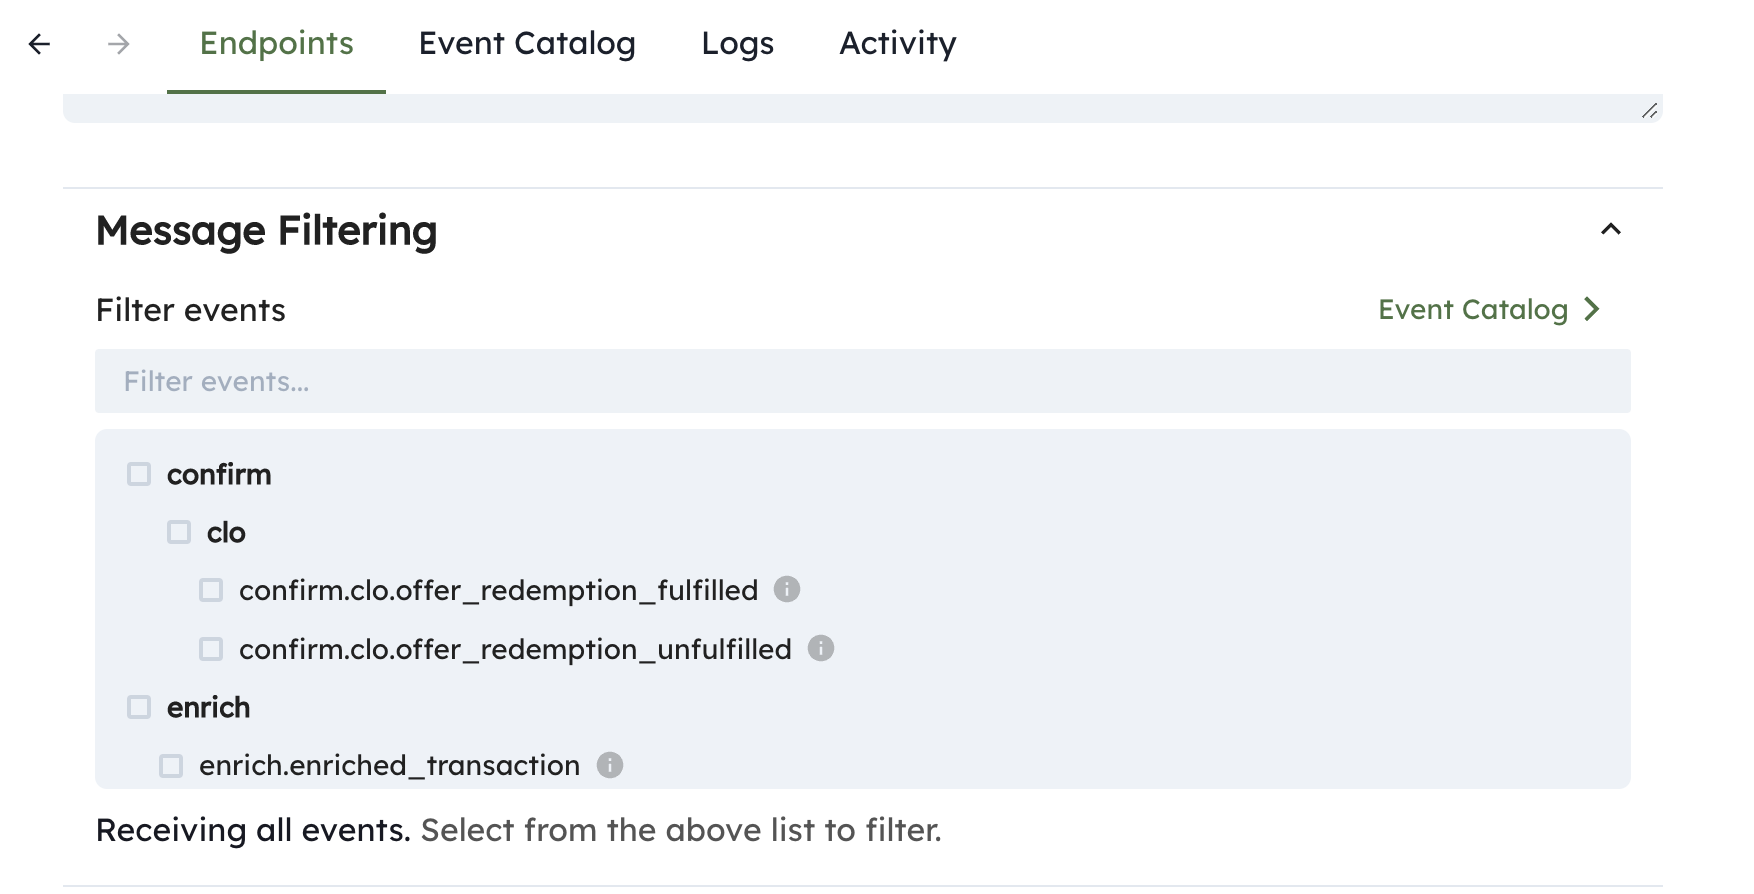The height and width of the screenshot is (894, 1754).
Task: Click the textarea resize handle
Action: (1649, 111)
